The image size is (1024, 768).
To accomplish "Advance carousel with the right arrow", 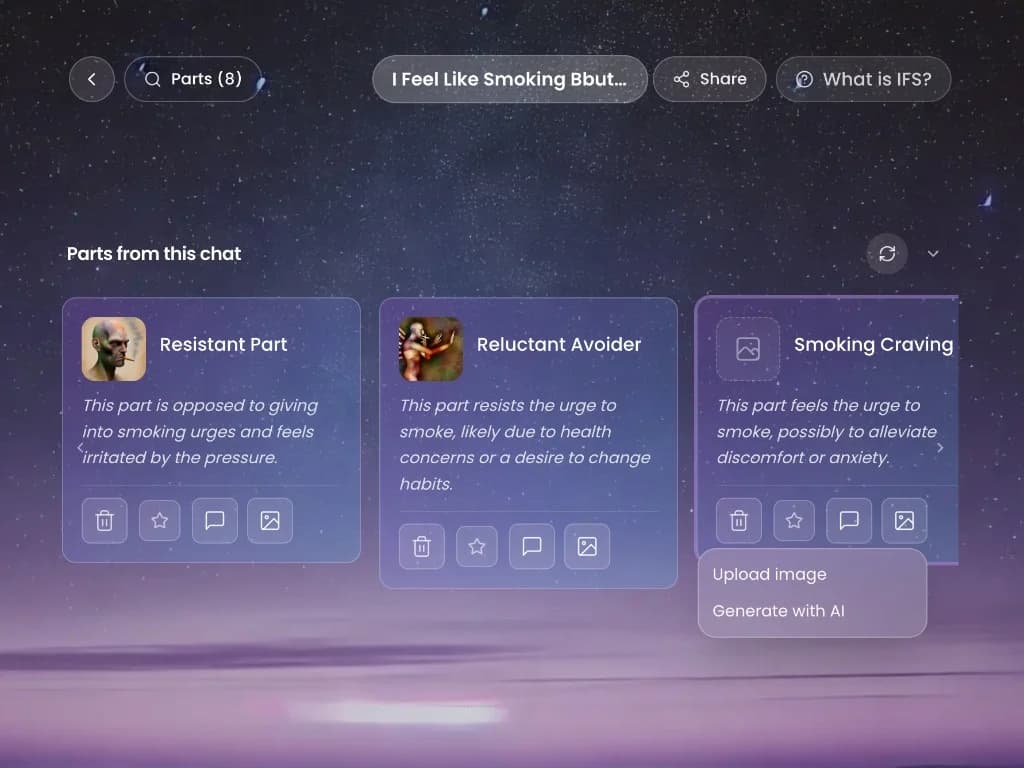I will (x=939, y=448).
